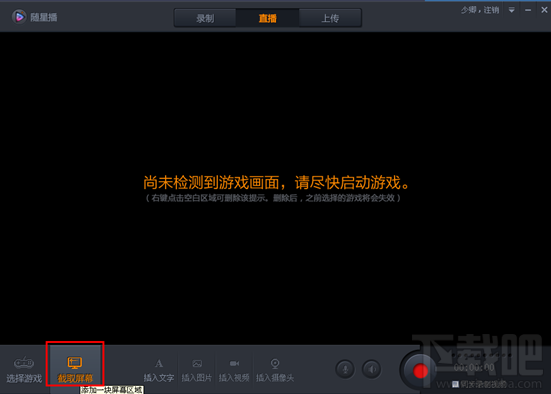Insert an image with 插入图片
This screenshot has height=394, width=551.
(197, 370)
